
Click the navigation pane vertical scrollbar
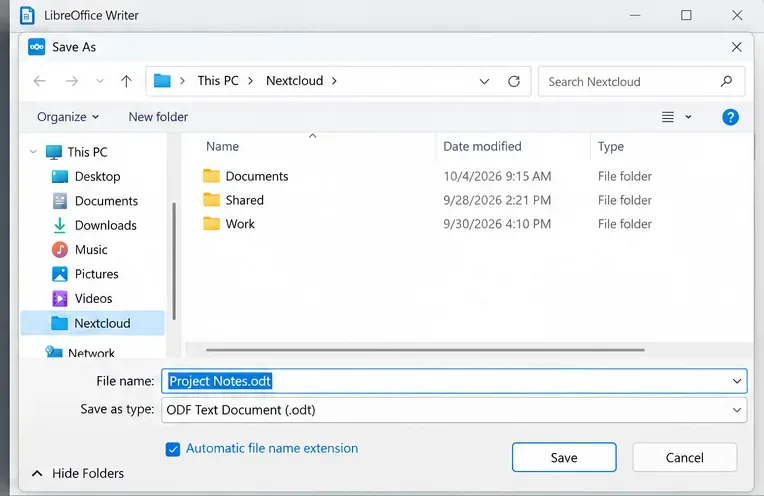click(x=174, y=261)
